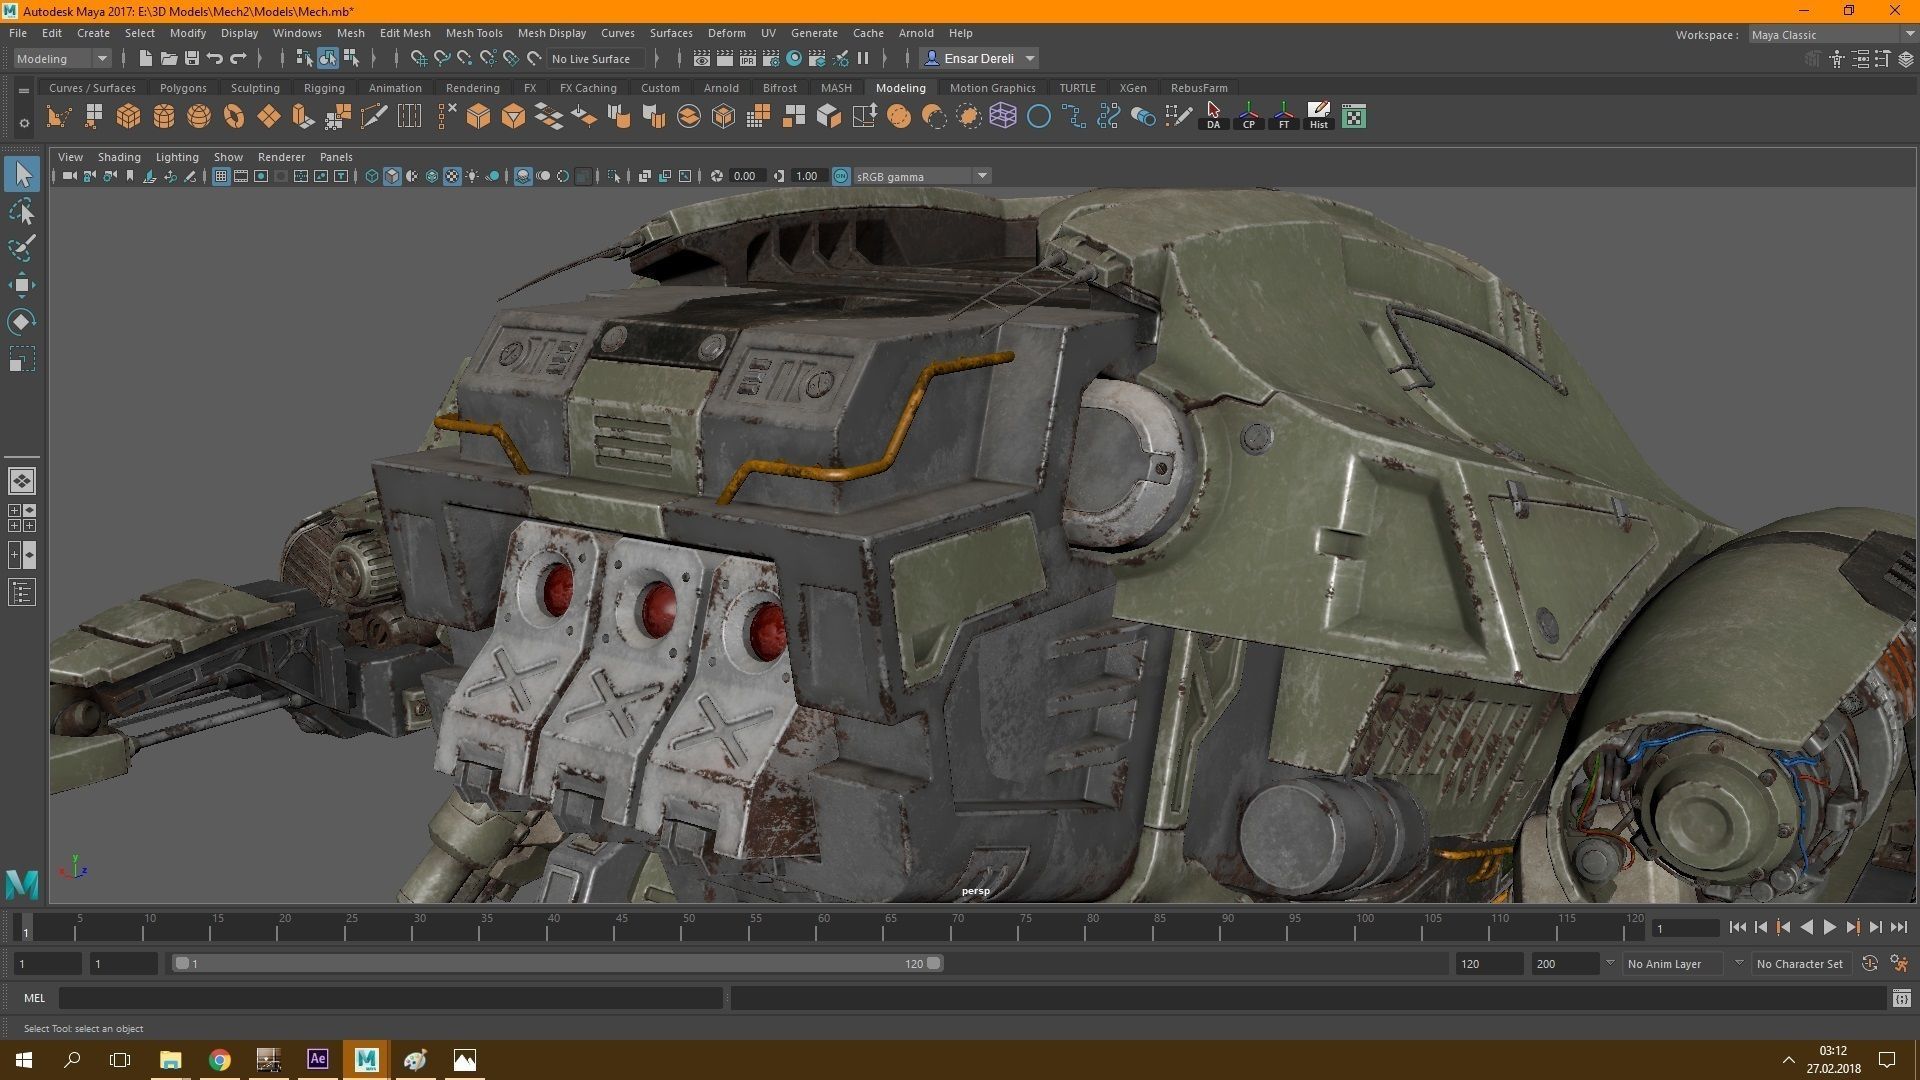Select the Lasso tool in toolbox
Screen dimensions: 1920x1080
coord(22,211)
